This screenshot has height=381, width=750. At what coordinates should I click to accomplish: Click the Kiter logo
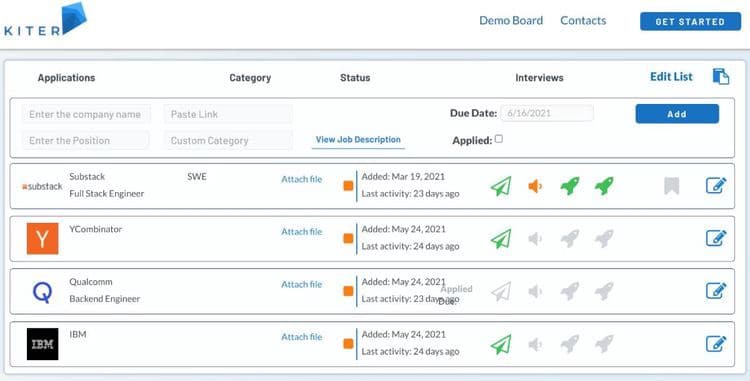point(45,20)
